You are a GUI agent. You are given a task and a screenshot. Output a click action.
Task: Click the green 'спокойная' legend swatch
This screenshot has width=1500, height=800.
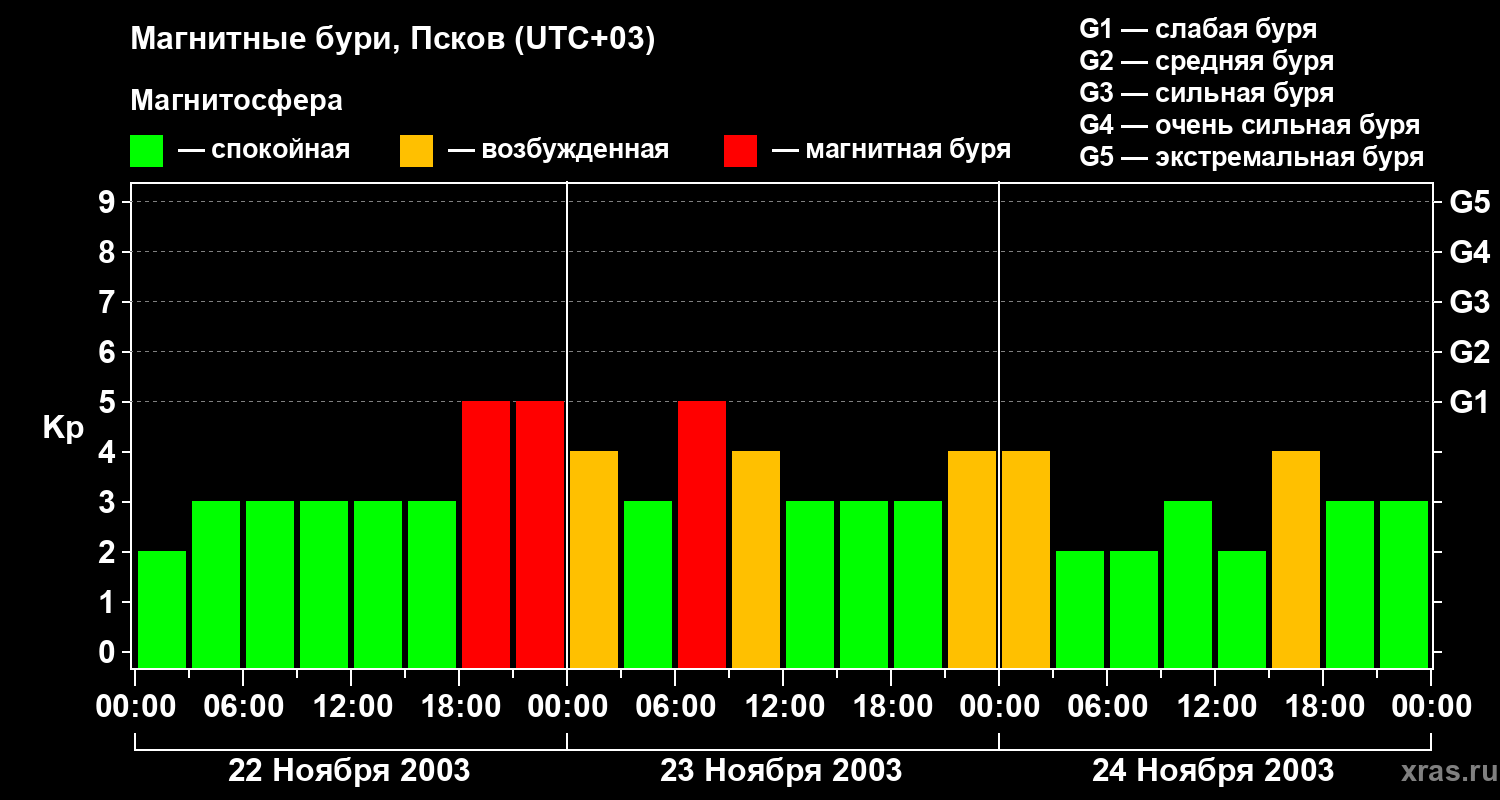coord(147,151)
